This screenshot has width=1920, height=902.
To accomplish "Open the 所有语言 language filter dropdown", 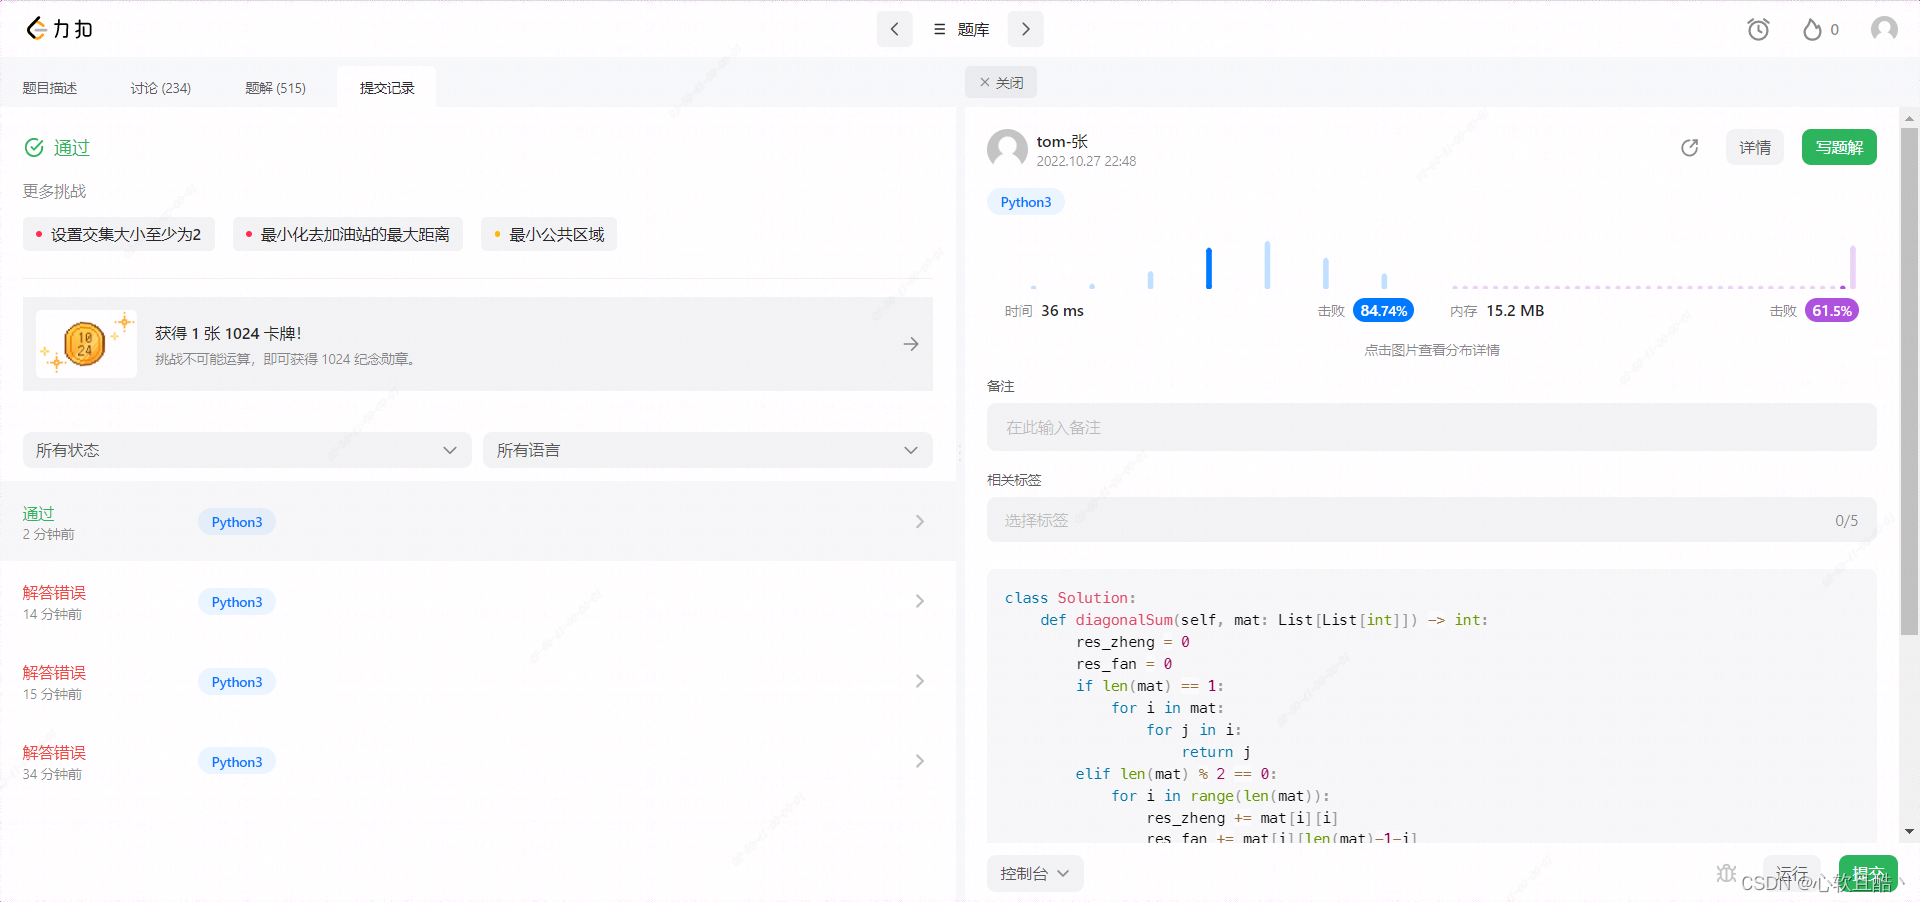I will click(707, 450).
